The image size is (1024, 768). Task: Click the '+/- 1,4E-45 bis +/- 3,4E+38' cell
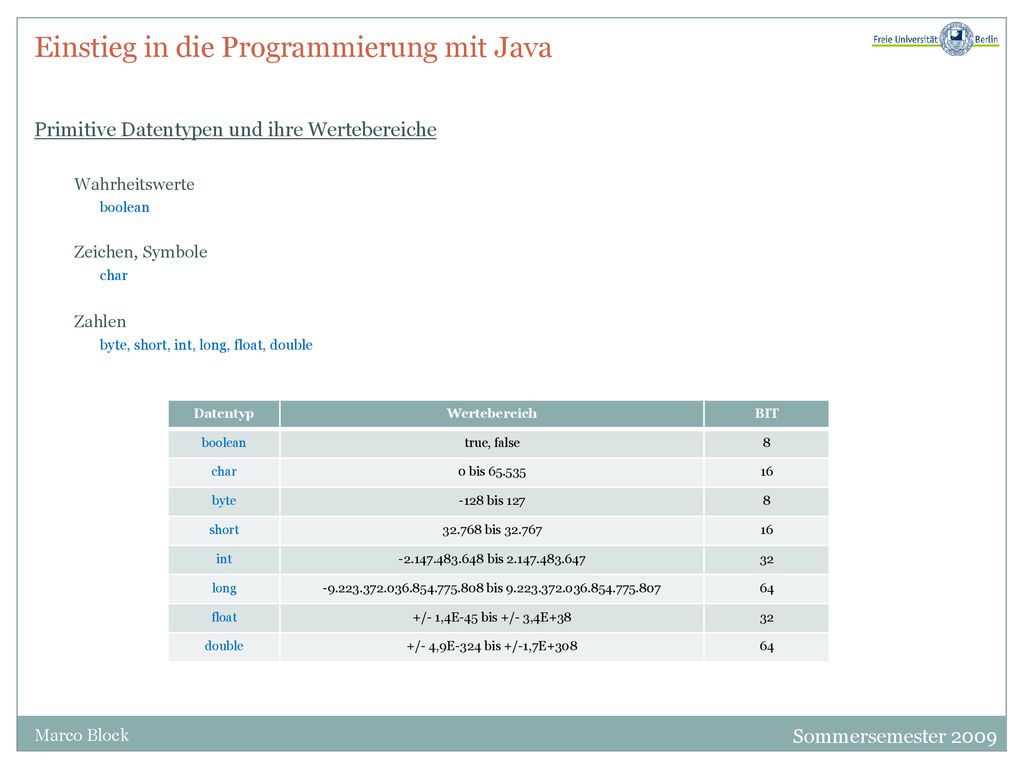(x=492, y=617)
